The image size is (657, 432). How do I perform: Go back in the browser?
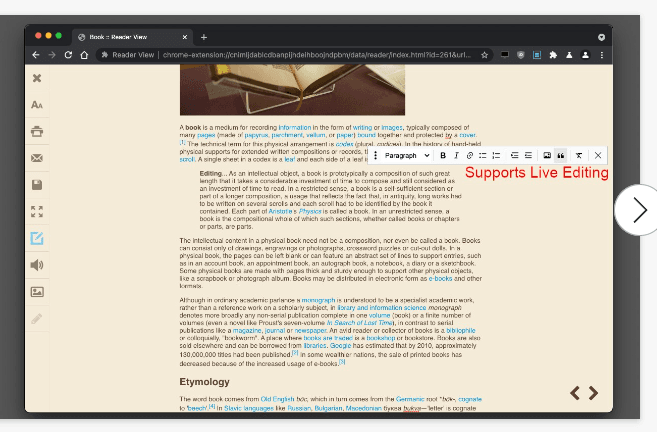click(36, 55)
